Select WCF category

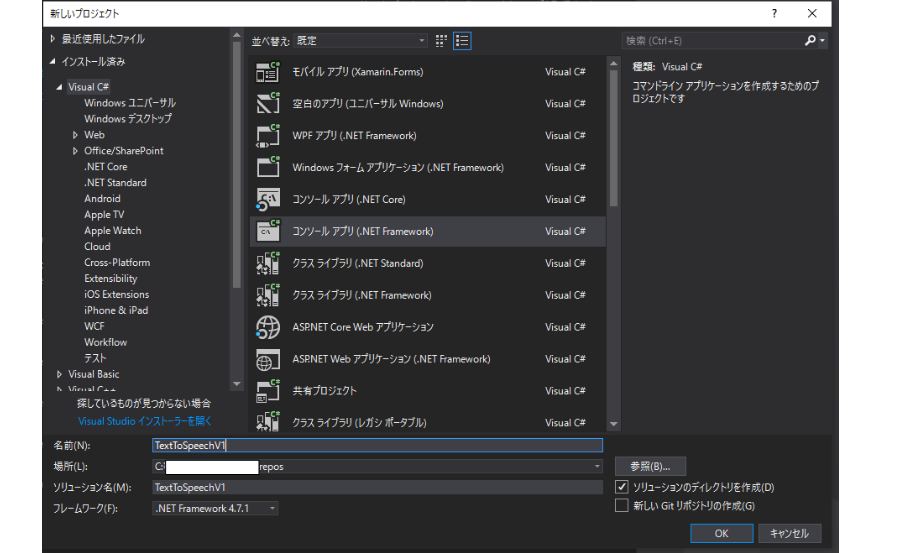pos(94,326)
